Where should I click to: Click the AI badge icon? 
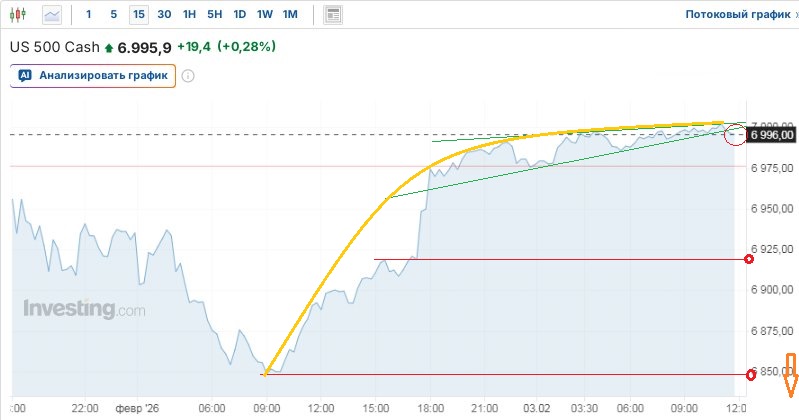pyautogui.click(x=25, y=75)
